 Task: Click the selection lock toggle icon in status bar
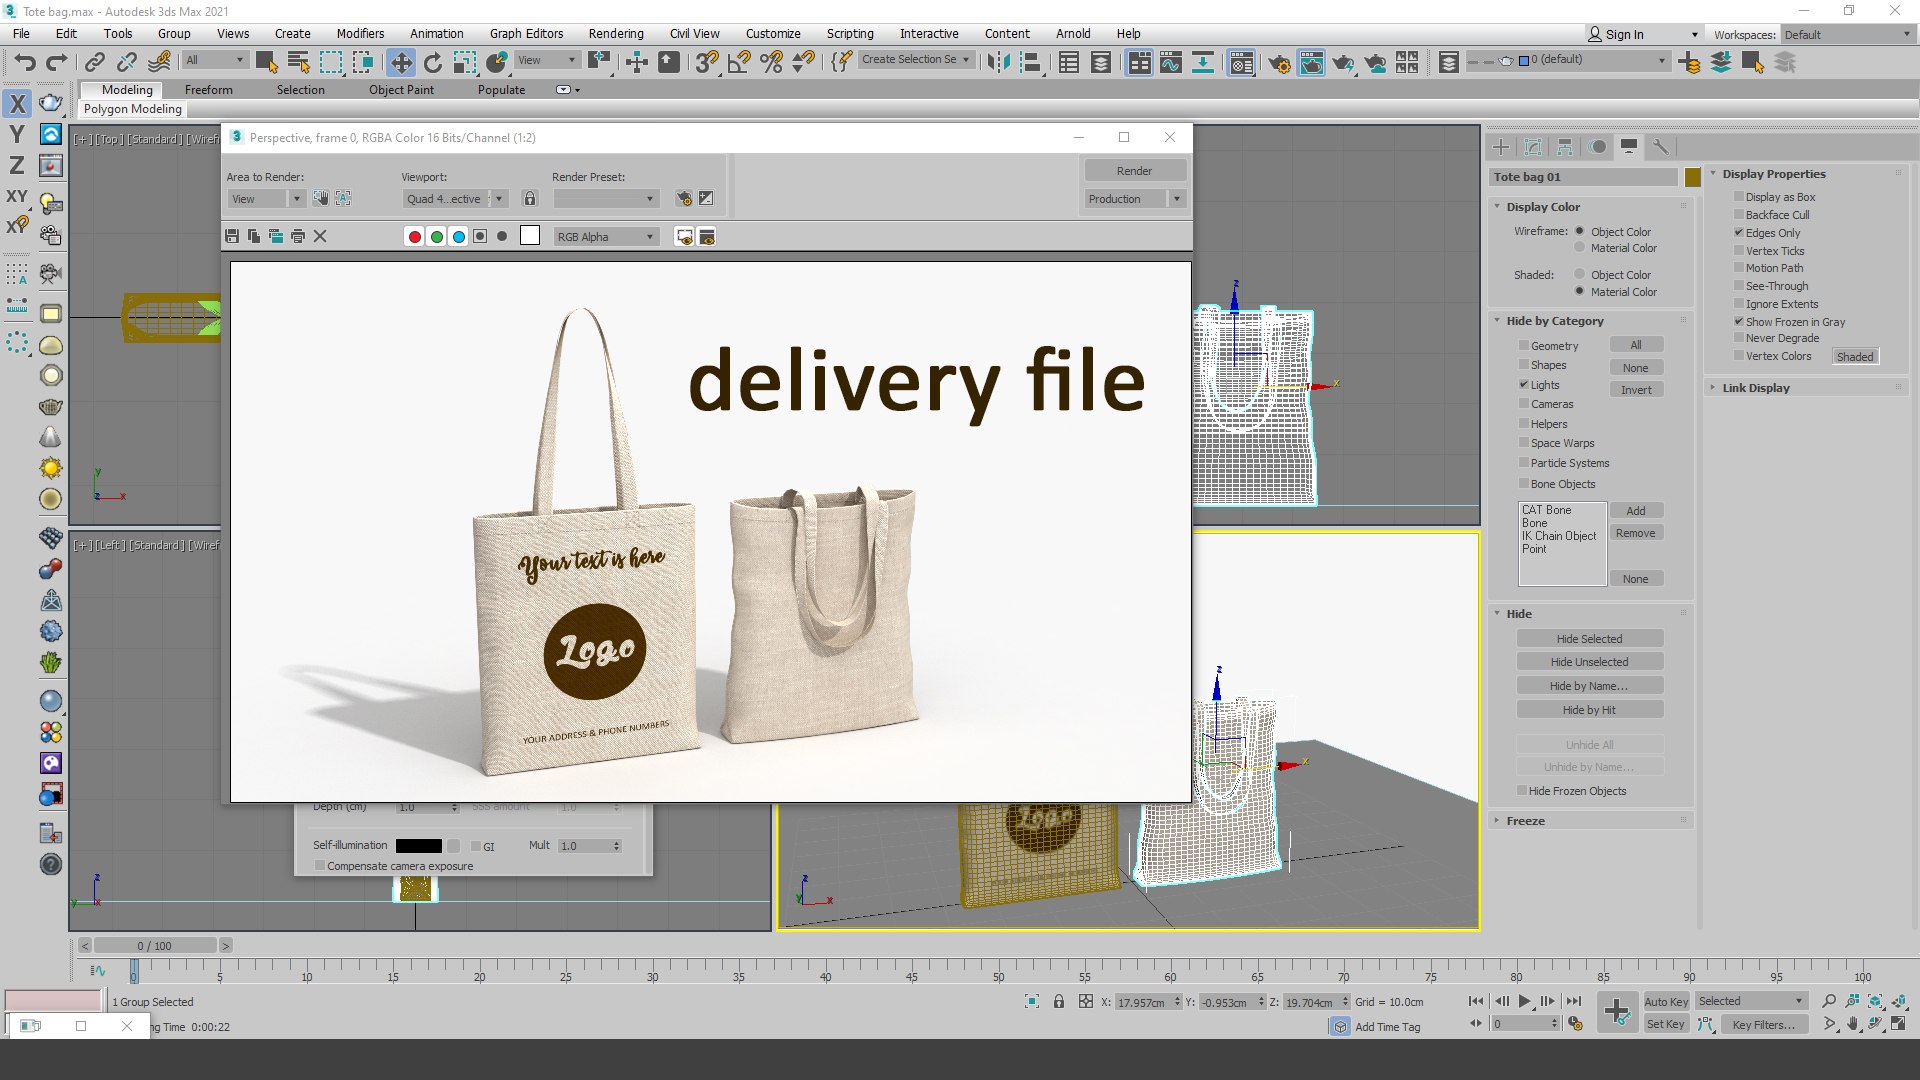tap(1059, 1001)
